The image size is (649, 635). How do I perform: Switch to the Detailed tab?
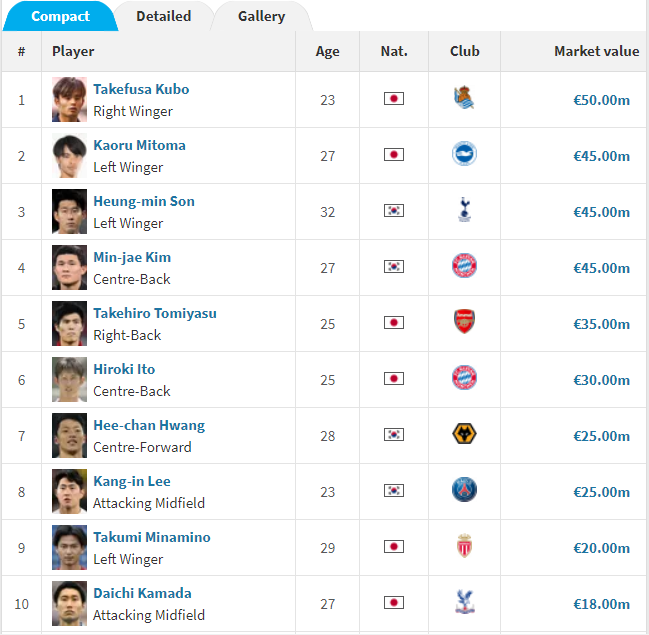tap(163, 16)
